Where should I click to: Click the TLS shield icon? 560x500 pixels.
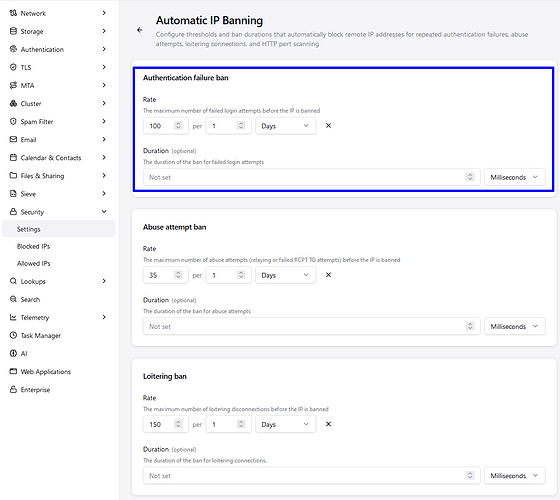(x=13, y=67)
